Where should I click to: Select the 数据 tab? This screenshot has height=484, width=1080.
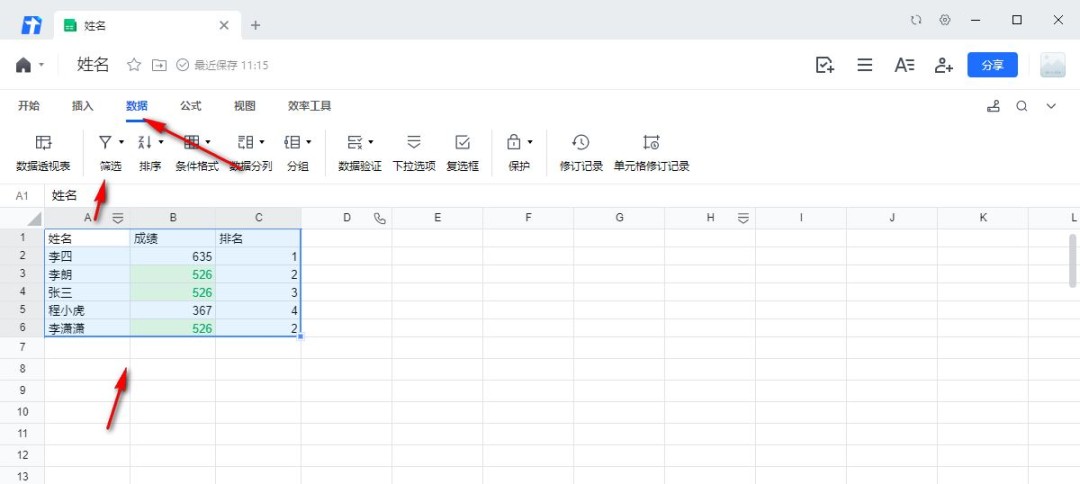pos(136,106)
